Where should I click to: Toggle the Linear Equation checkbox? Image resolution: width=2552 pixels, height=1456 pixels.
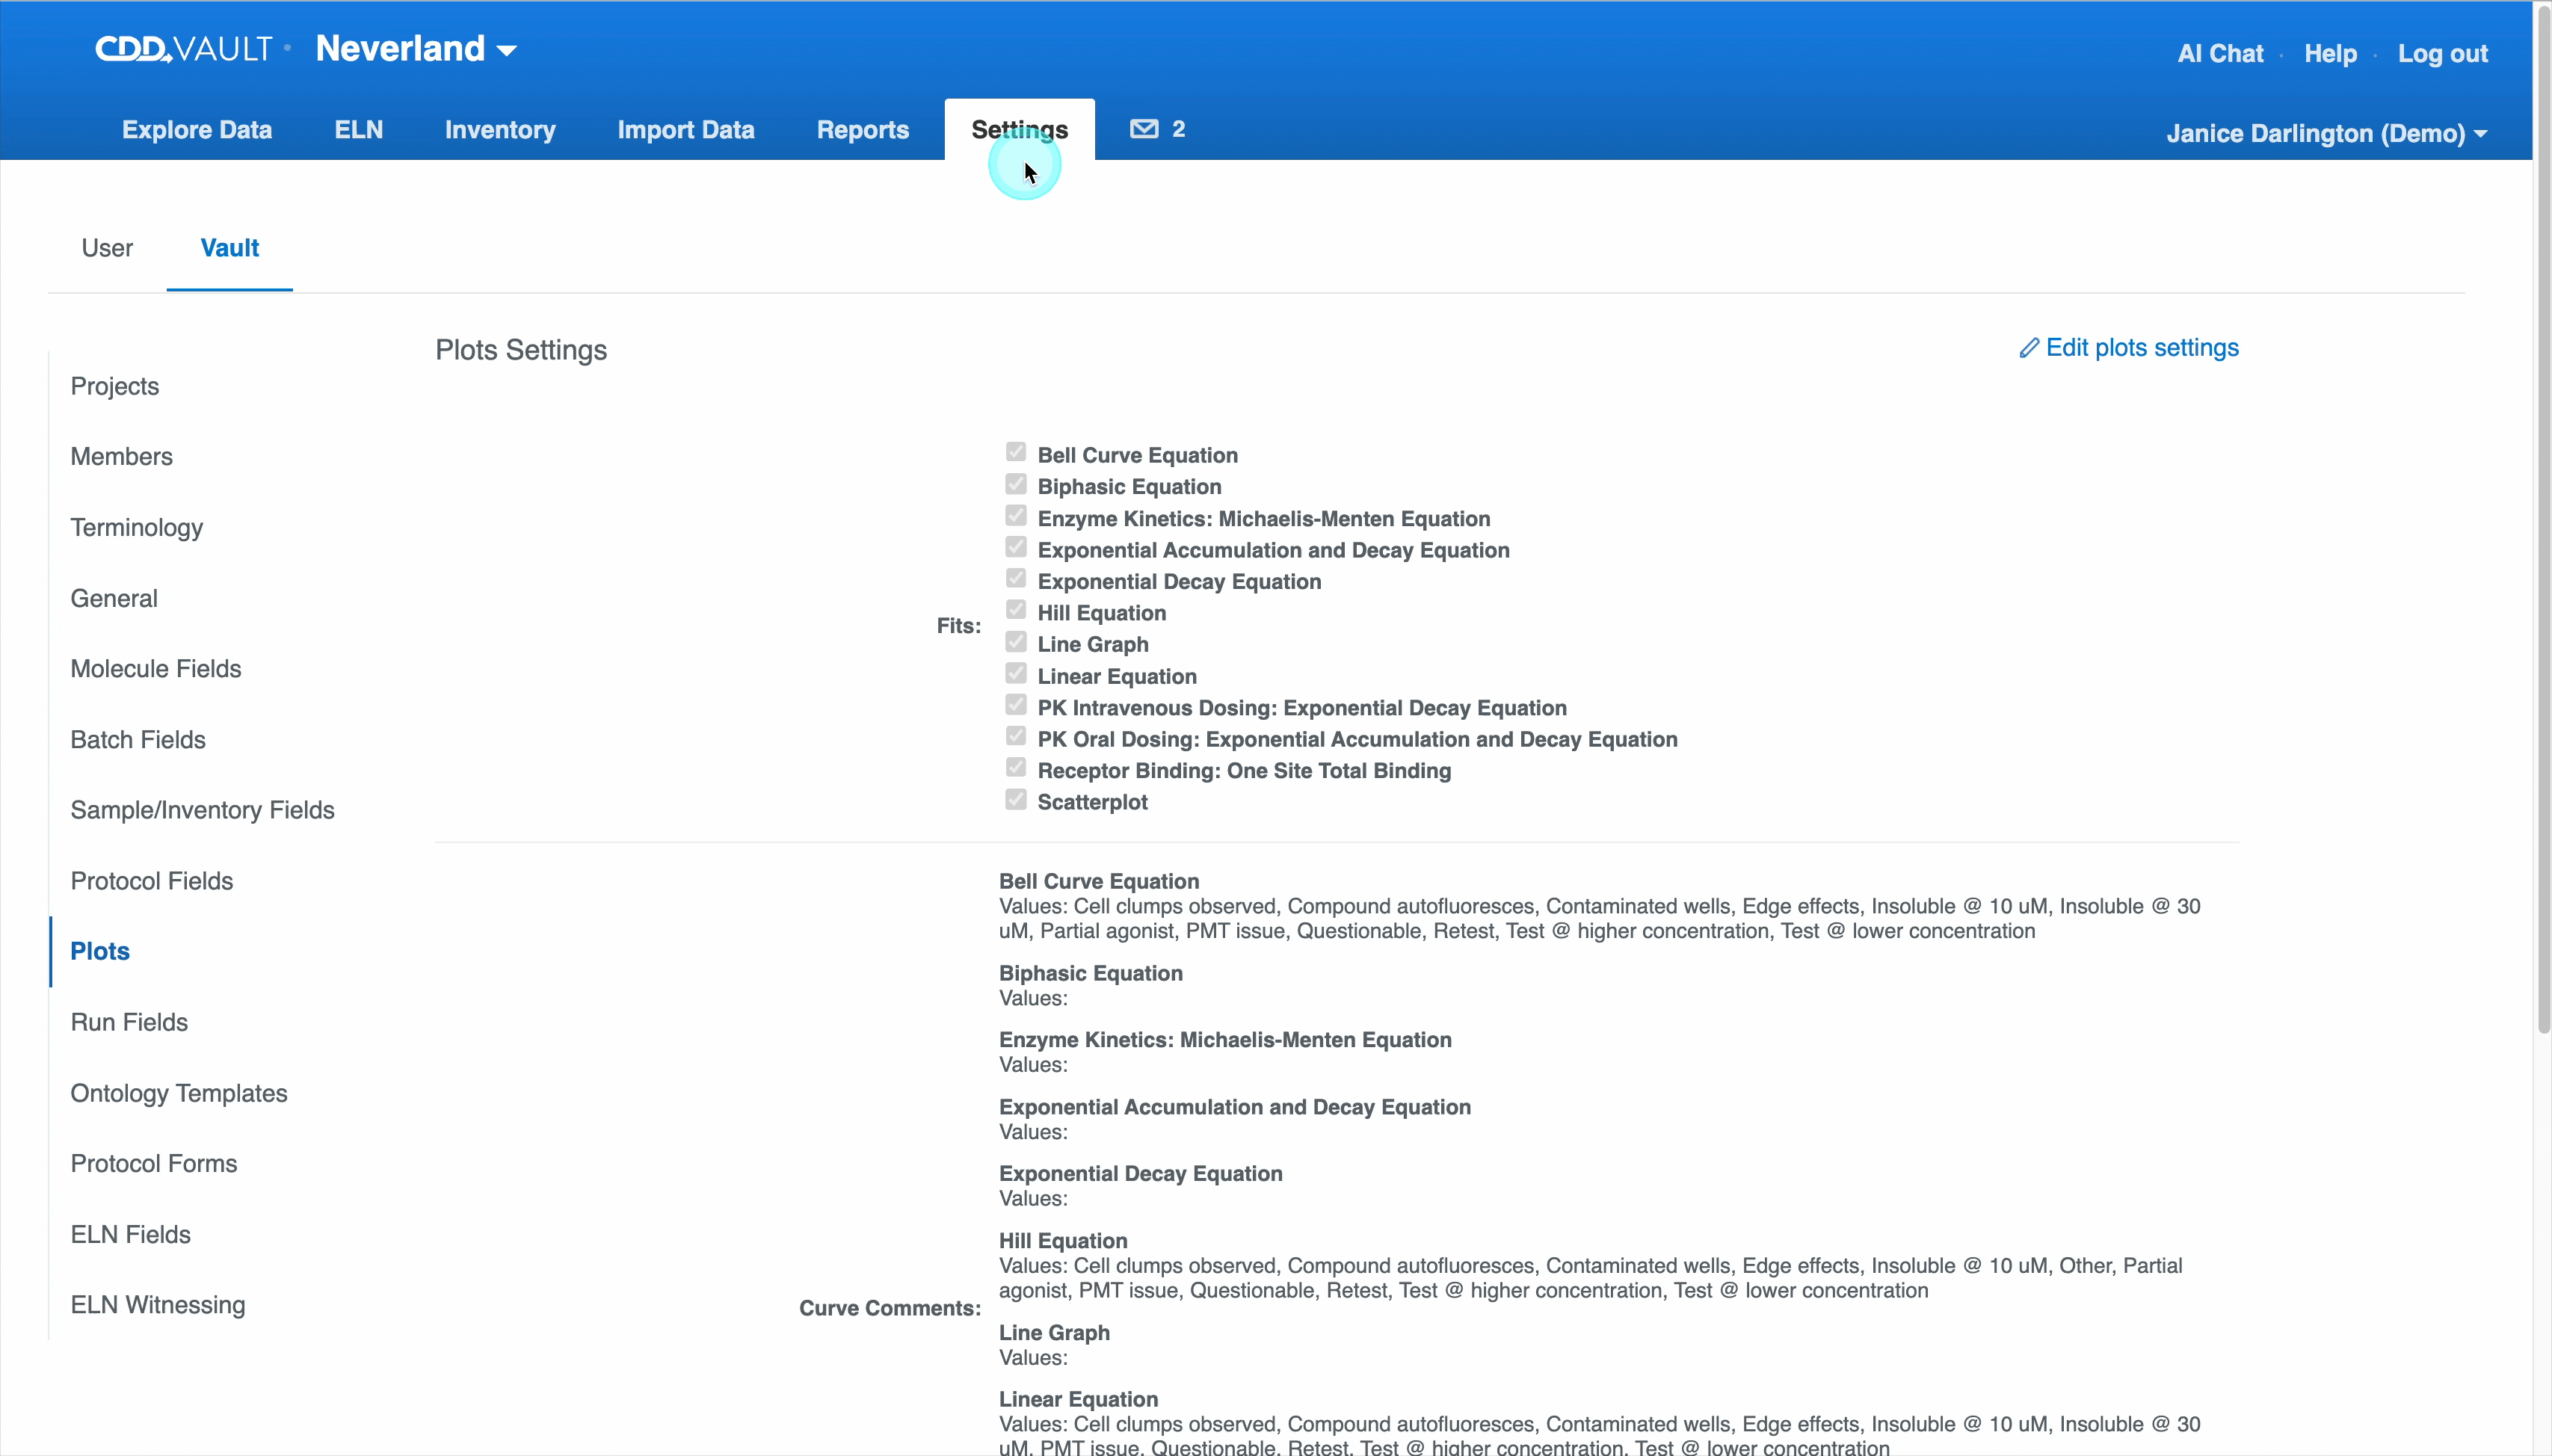1016,674
